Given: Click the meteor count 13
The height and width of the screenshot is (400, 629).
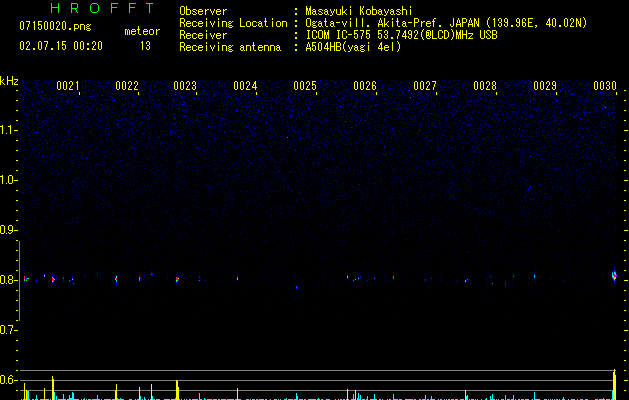Looking at the screenshot, I should (145, 46).
